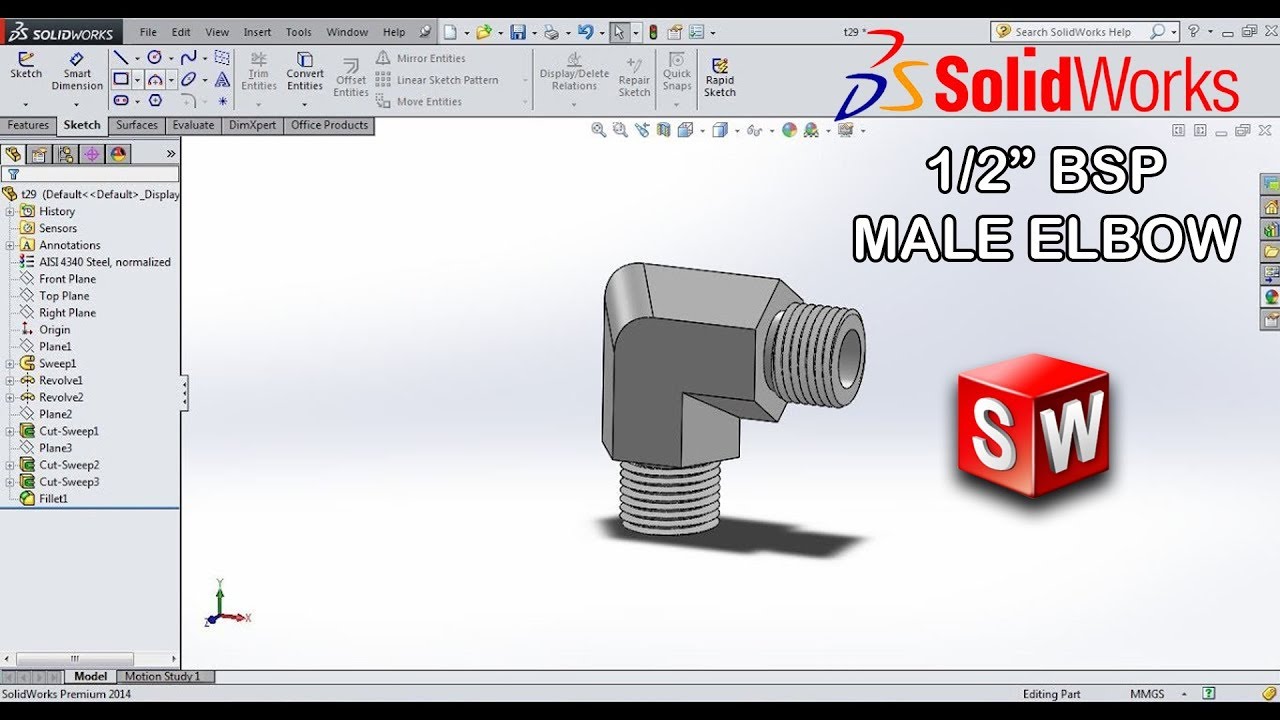Open File Explorer tab in task pane
This screenshot has height=720, width=1280.
pyautogui.click(x=1271, y=251)
